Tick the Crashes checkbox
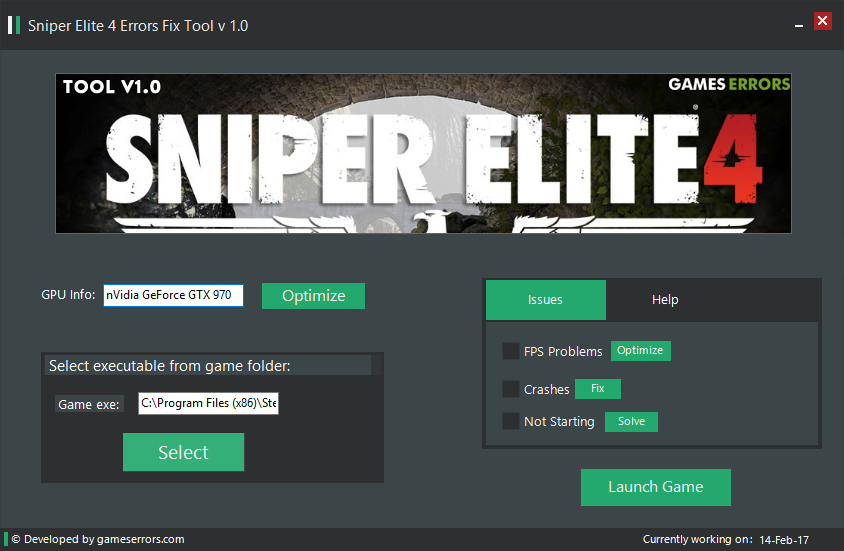Image resolution: width=844 pixels, height=551 pixels. coord(510,388)
